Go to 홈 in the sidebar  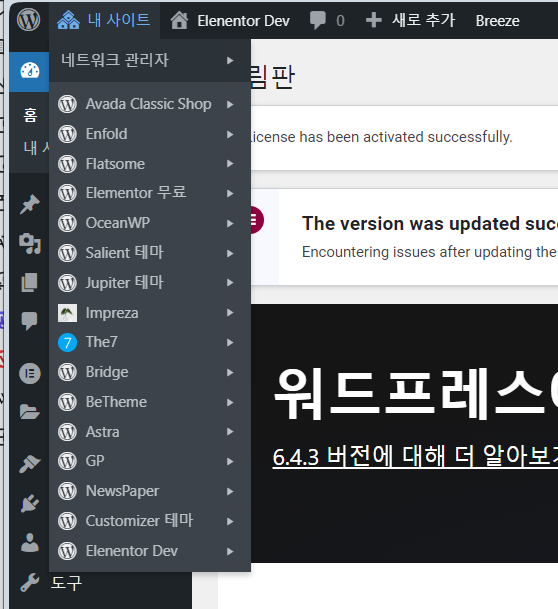click(x=30, y=115)
